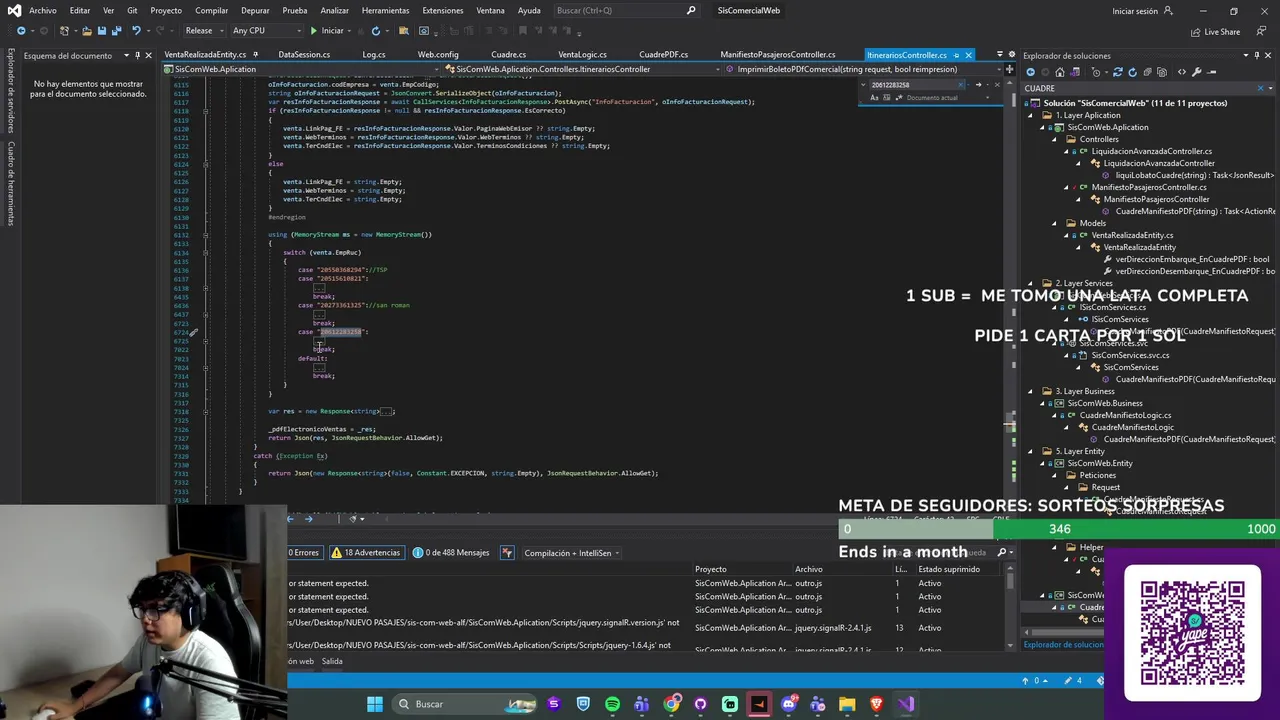The image size is (1280, 720).
Task: Switch to the Salida bottom tab
Action: coord(332,661)
